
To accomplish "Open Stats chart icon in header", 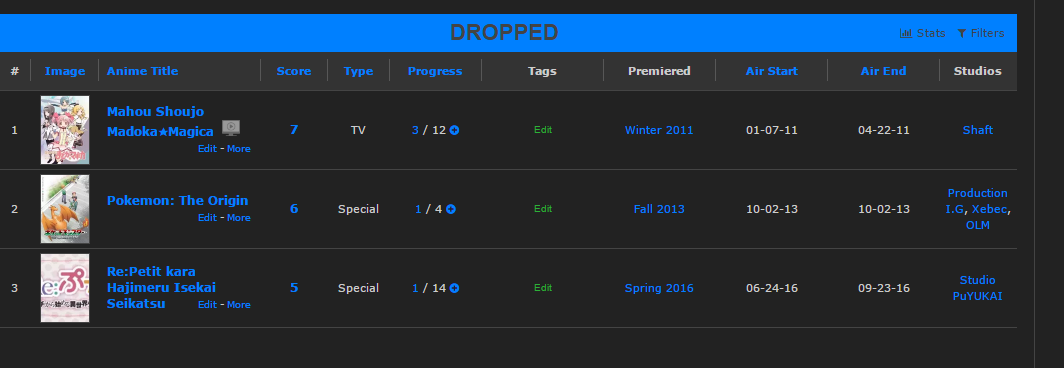I will tap(906, 33).
